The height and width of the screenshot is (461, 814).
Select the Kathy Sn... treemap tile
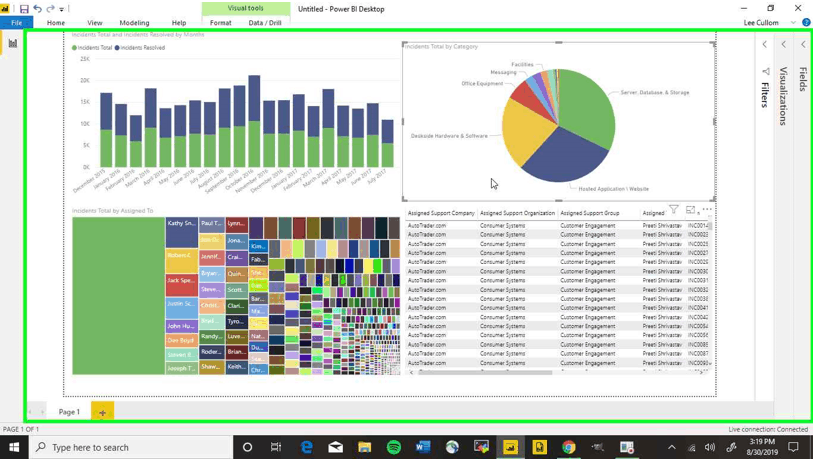[181, 232]
